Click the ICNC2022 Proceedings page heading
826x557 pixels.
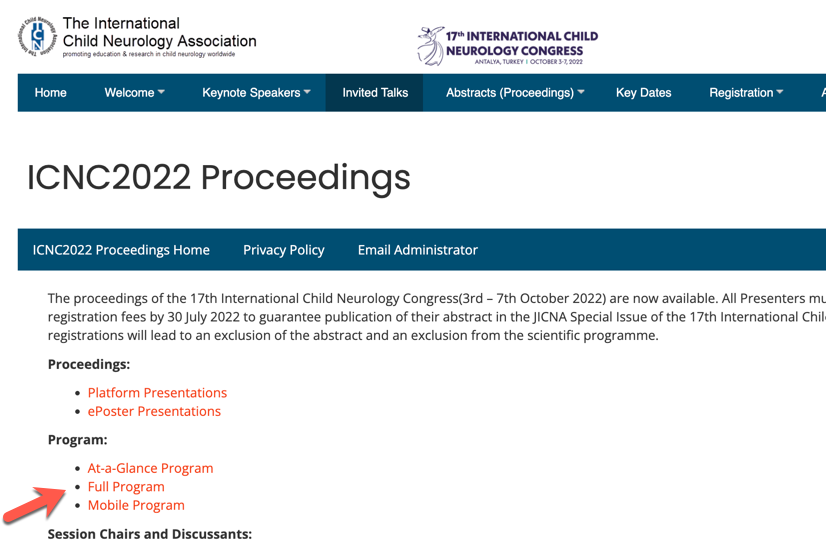click(219, 177)
